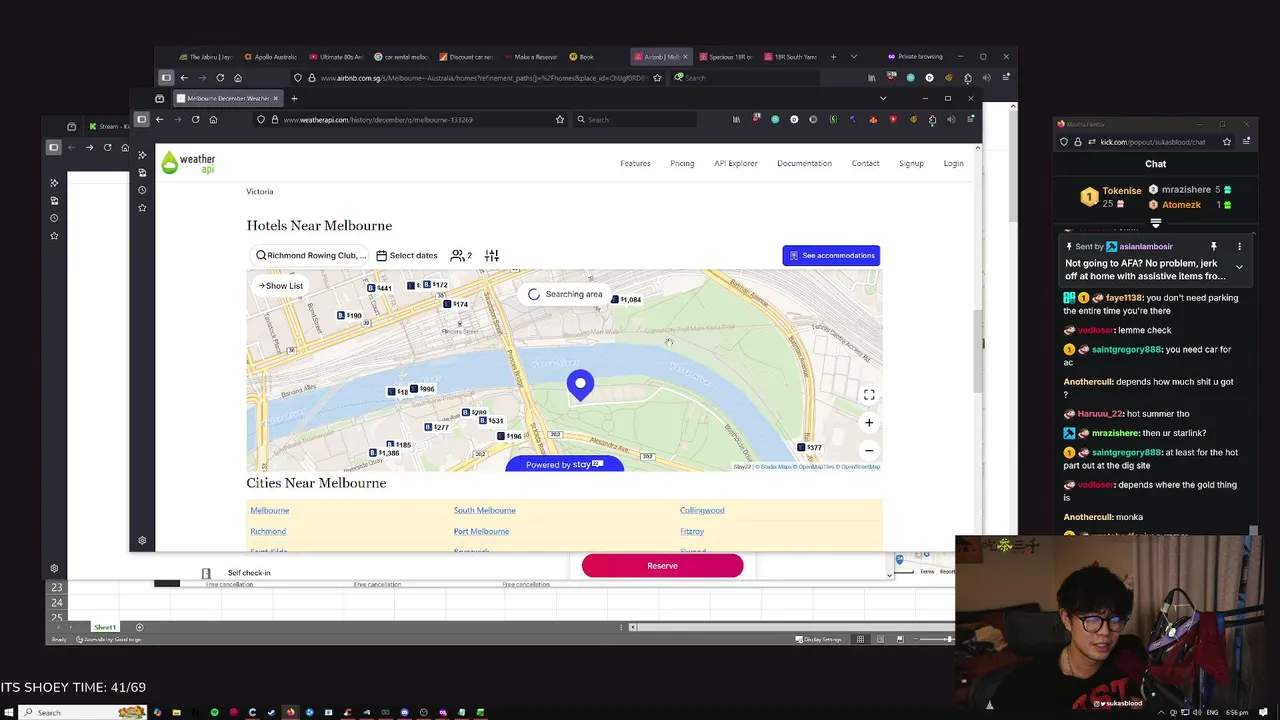Click the WeatherAPI logo
Viewport: 1280px width, 720px height.
[188, 163]
